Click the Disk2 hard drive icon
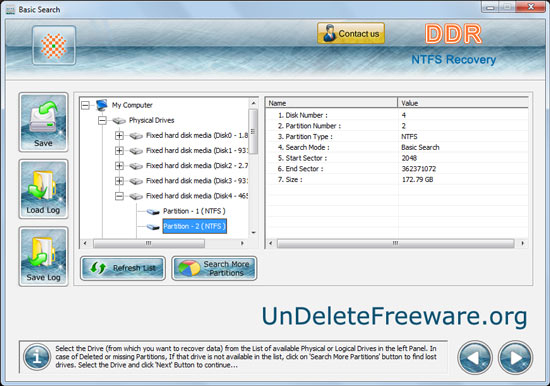Viewport: 550px width, 386px height. pyautogui.click(x=136, y=166)
